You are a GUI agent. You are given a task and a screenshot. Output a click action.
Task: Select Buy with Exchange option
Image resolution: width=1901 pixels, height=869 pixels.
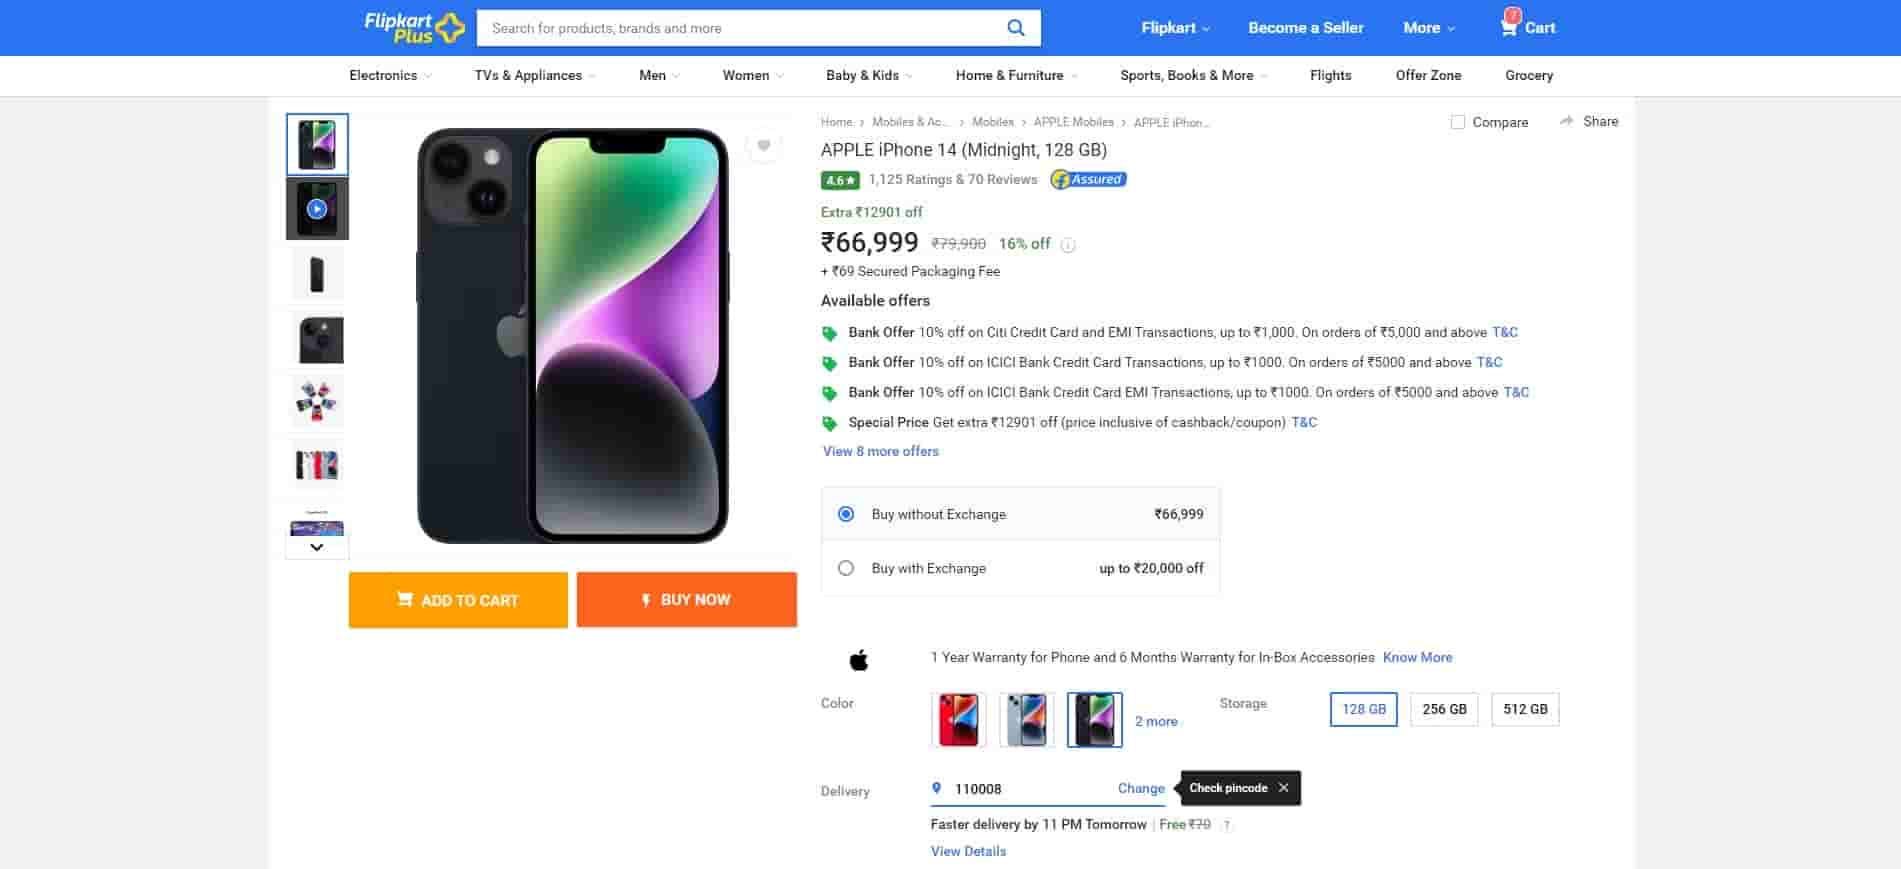[x=846, y=567]
